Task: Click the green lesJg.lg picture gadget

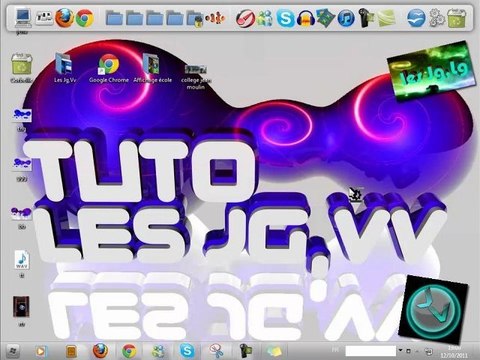Action: 432,70
